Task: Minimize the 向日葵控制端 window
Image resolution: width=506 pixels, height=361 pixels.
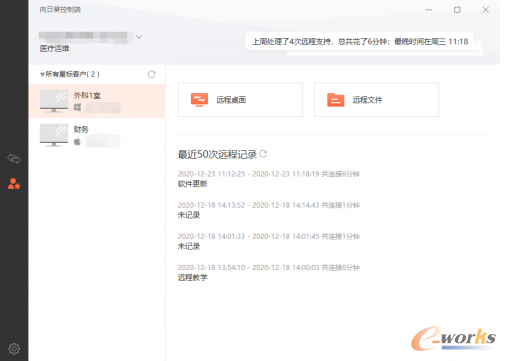Action: tap(429, 10)
